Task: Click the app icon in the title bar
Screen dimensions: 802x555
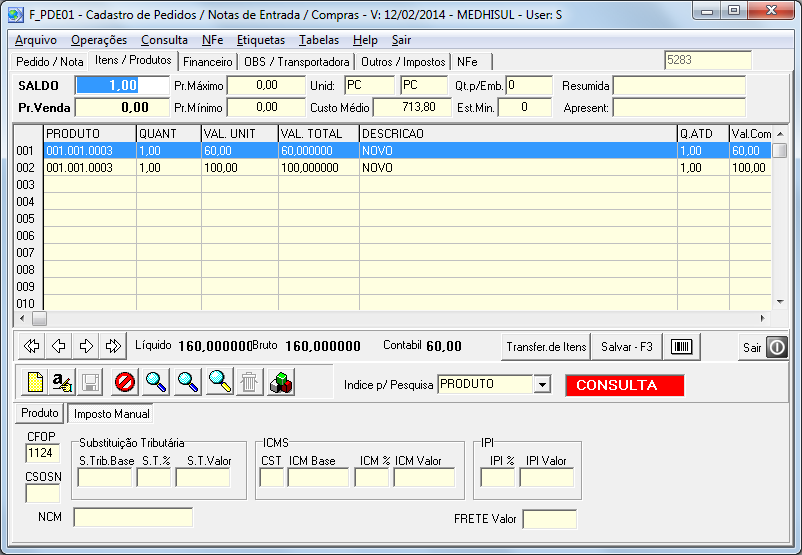Action: pos(16,14)
